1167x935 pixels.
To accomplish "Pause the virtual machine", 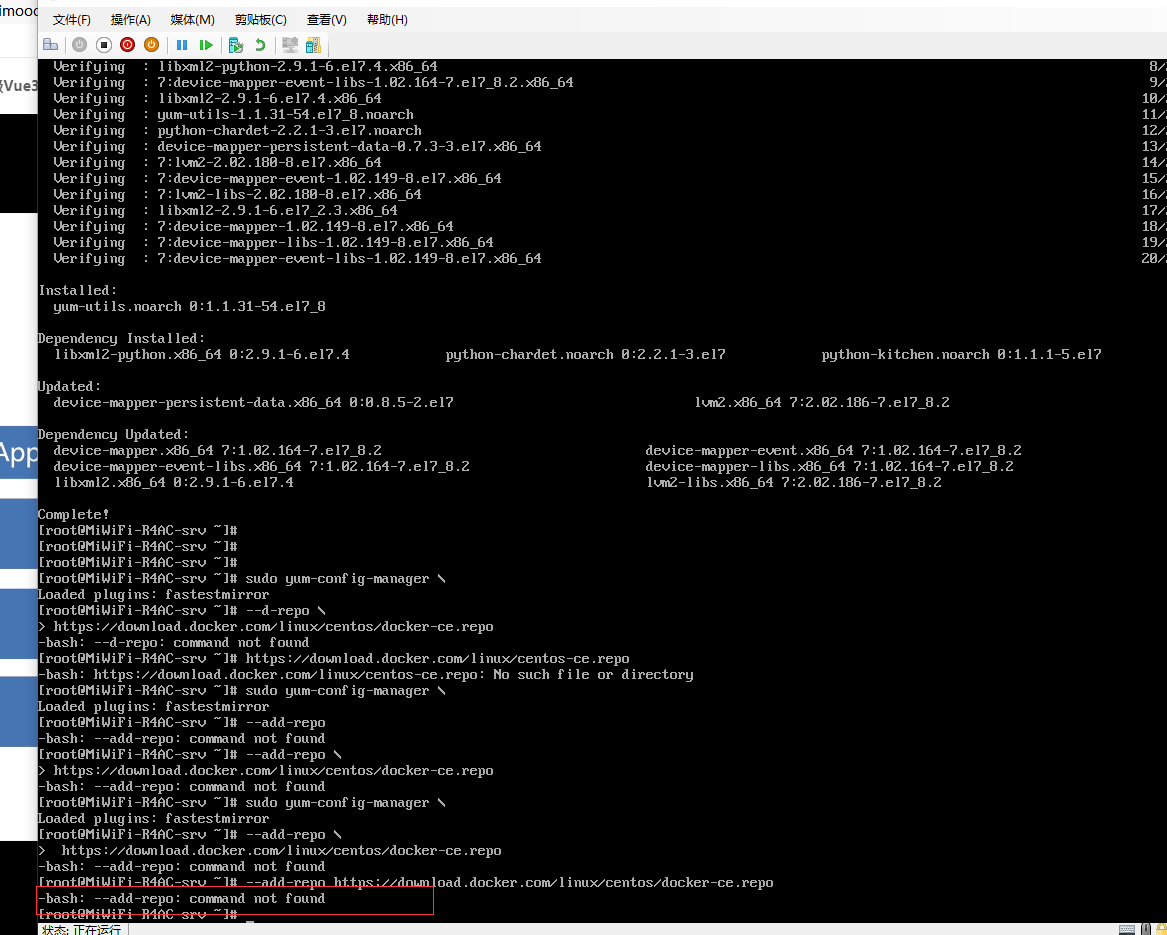I will (182, 45).
